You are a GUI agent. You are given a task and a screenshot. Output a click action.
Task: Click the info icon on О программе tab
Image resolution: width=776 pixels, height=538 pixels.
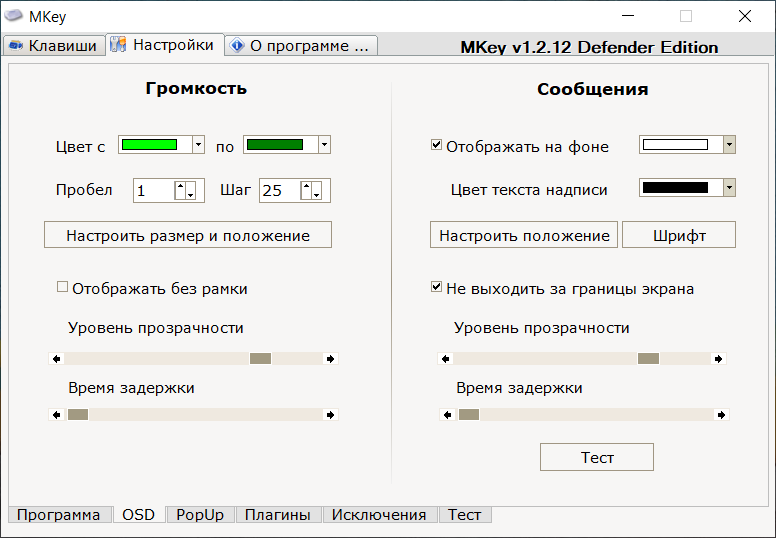238,46
